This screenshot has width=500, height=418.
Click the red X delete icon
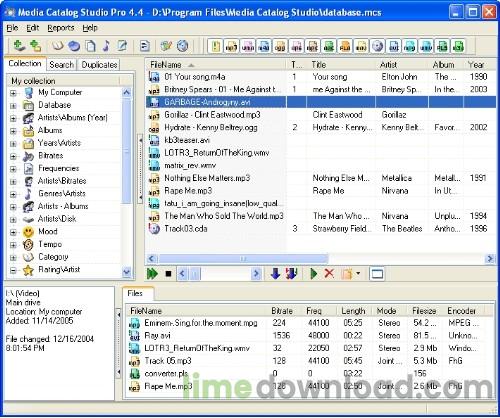point(329,274)
